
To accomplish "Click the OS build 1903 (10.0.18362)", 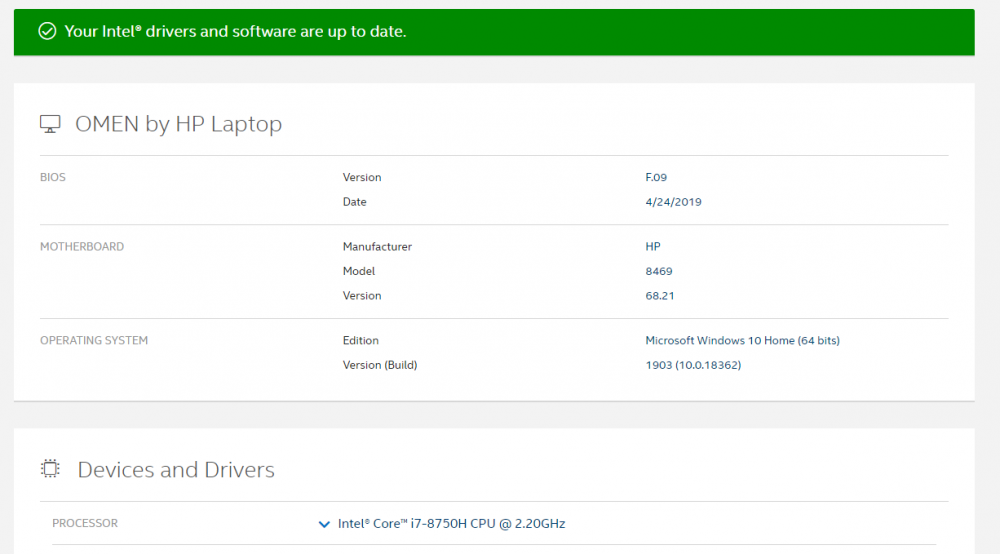I will [693, 365].
